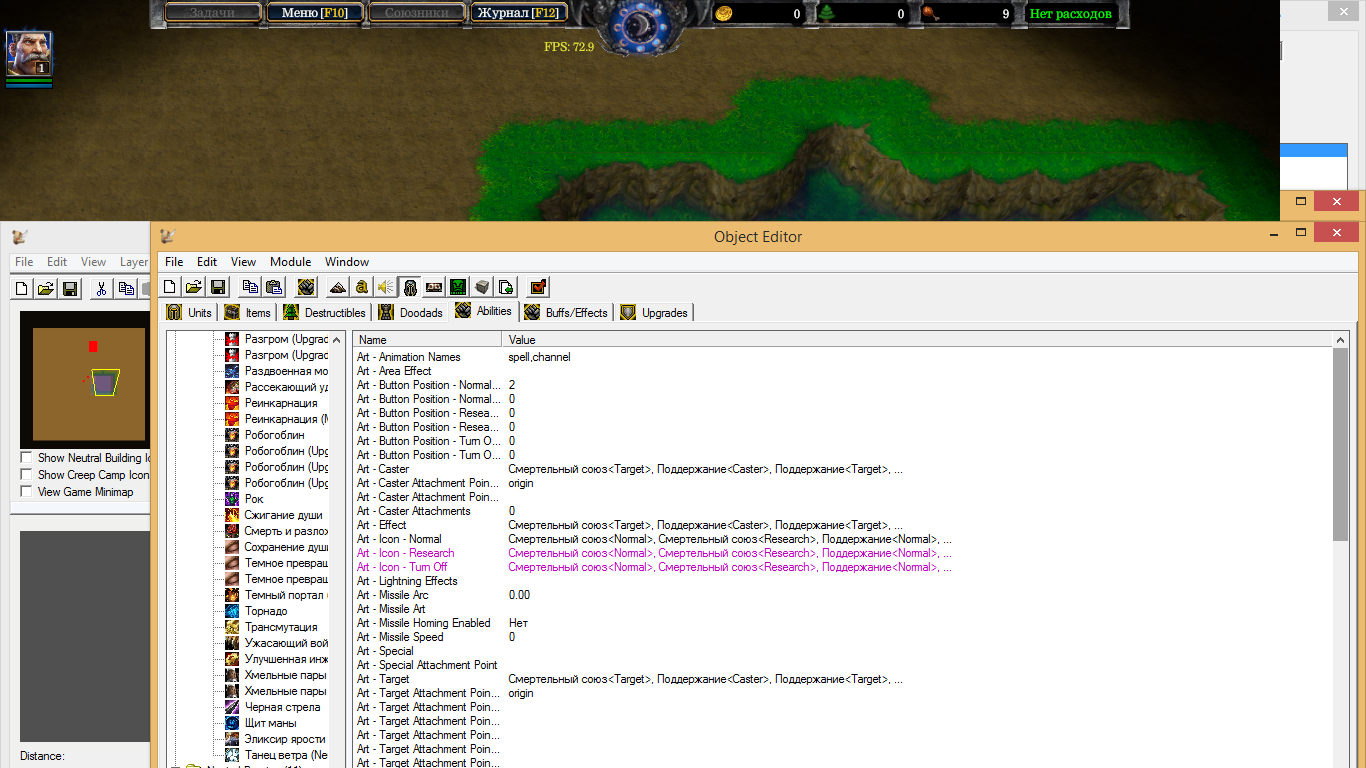
Task: Click the pressed Object Editor helmet icon
Action: pyautogui.click(x=410, y=287)
